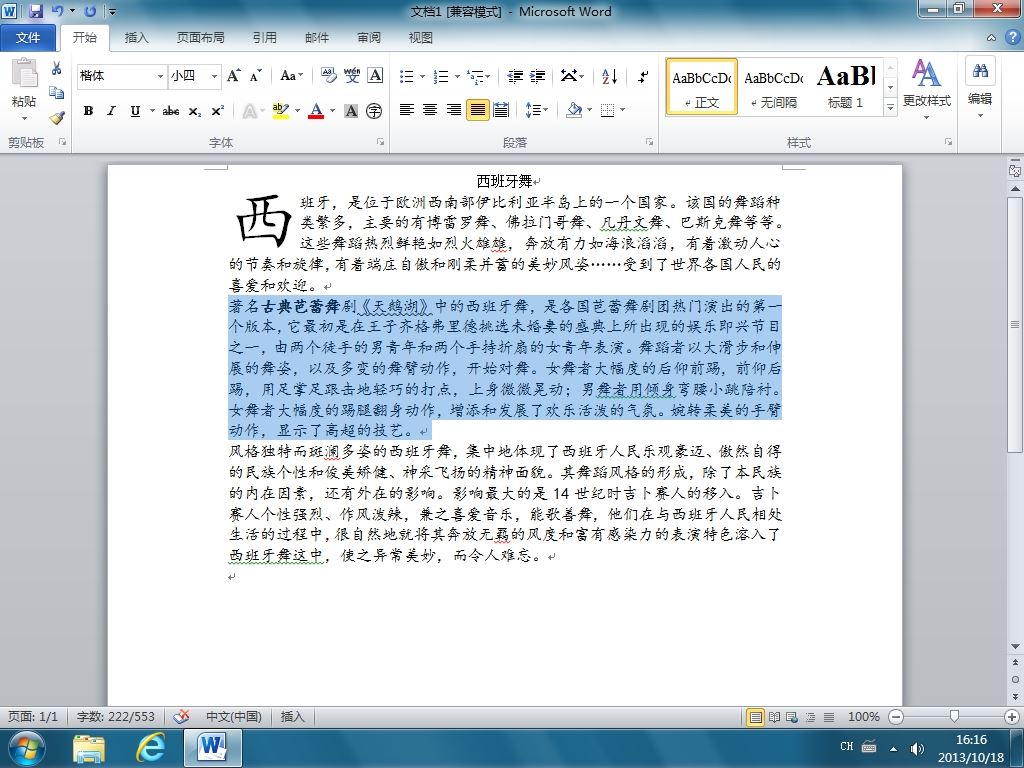Toggle Justify alignment

[477, 110]
